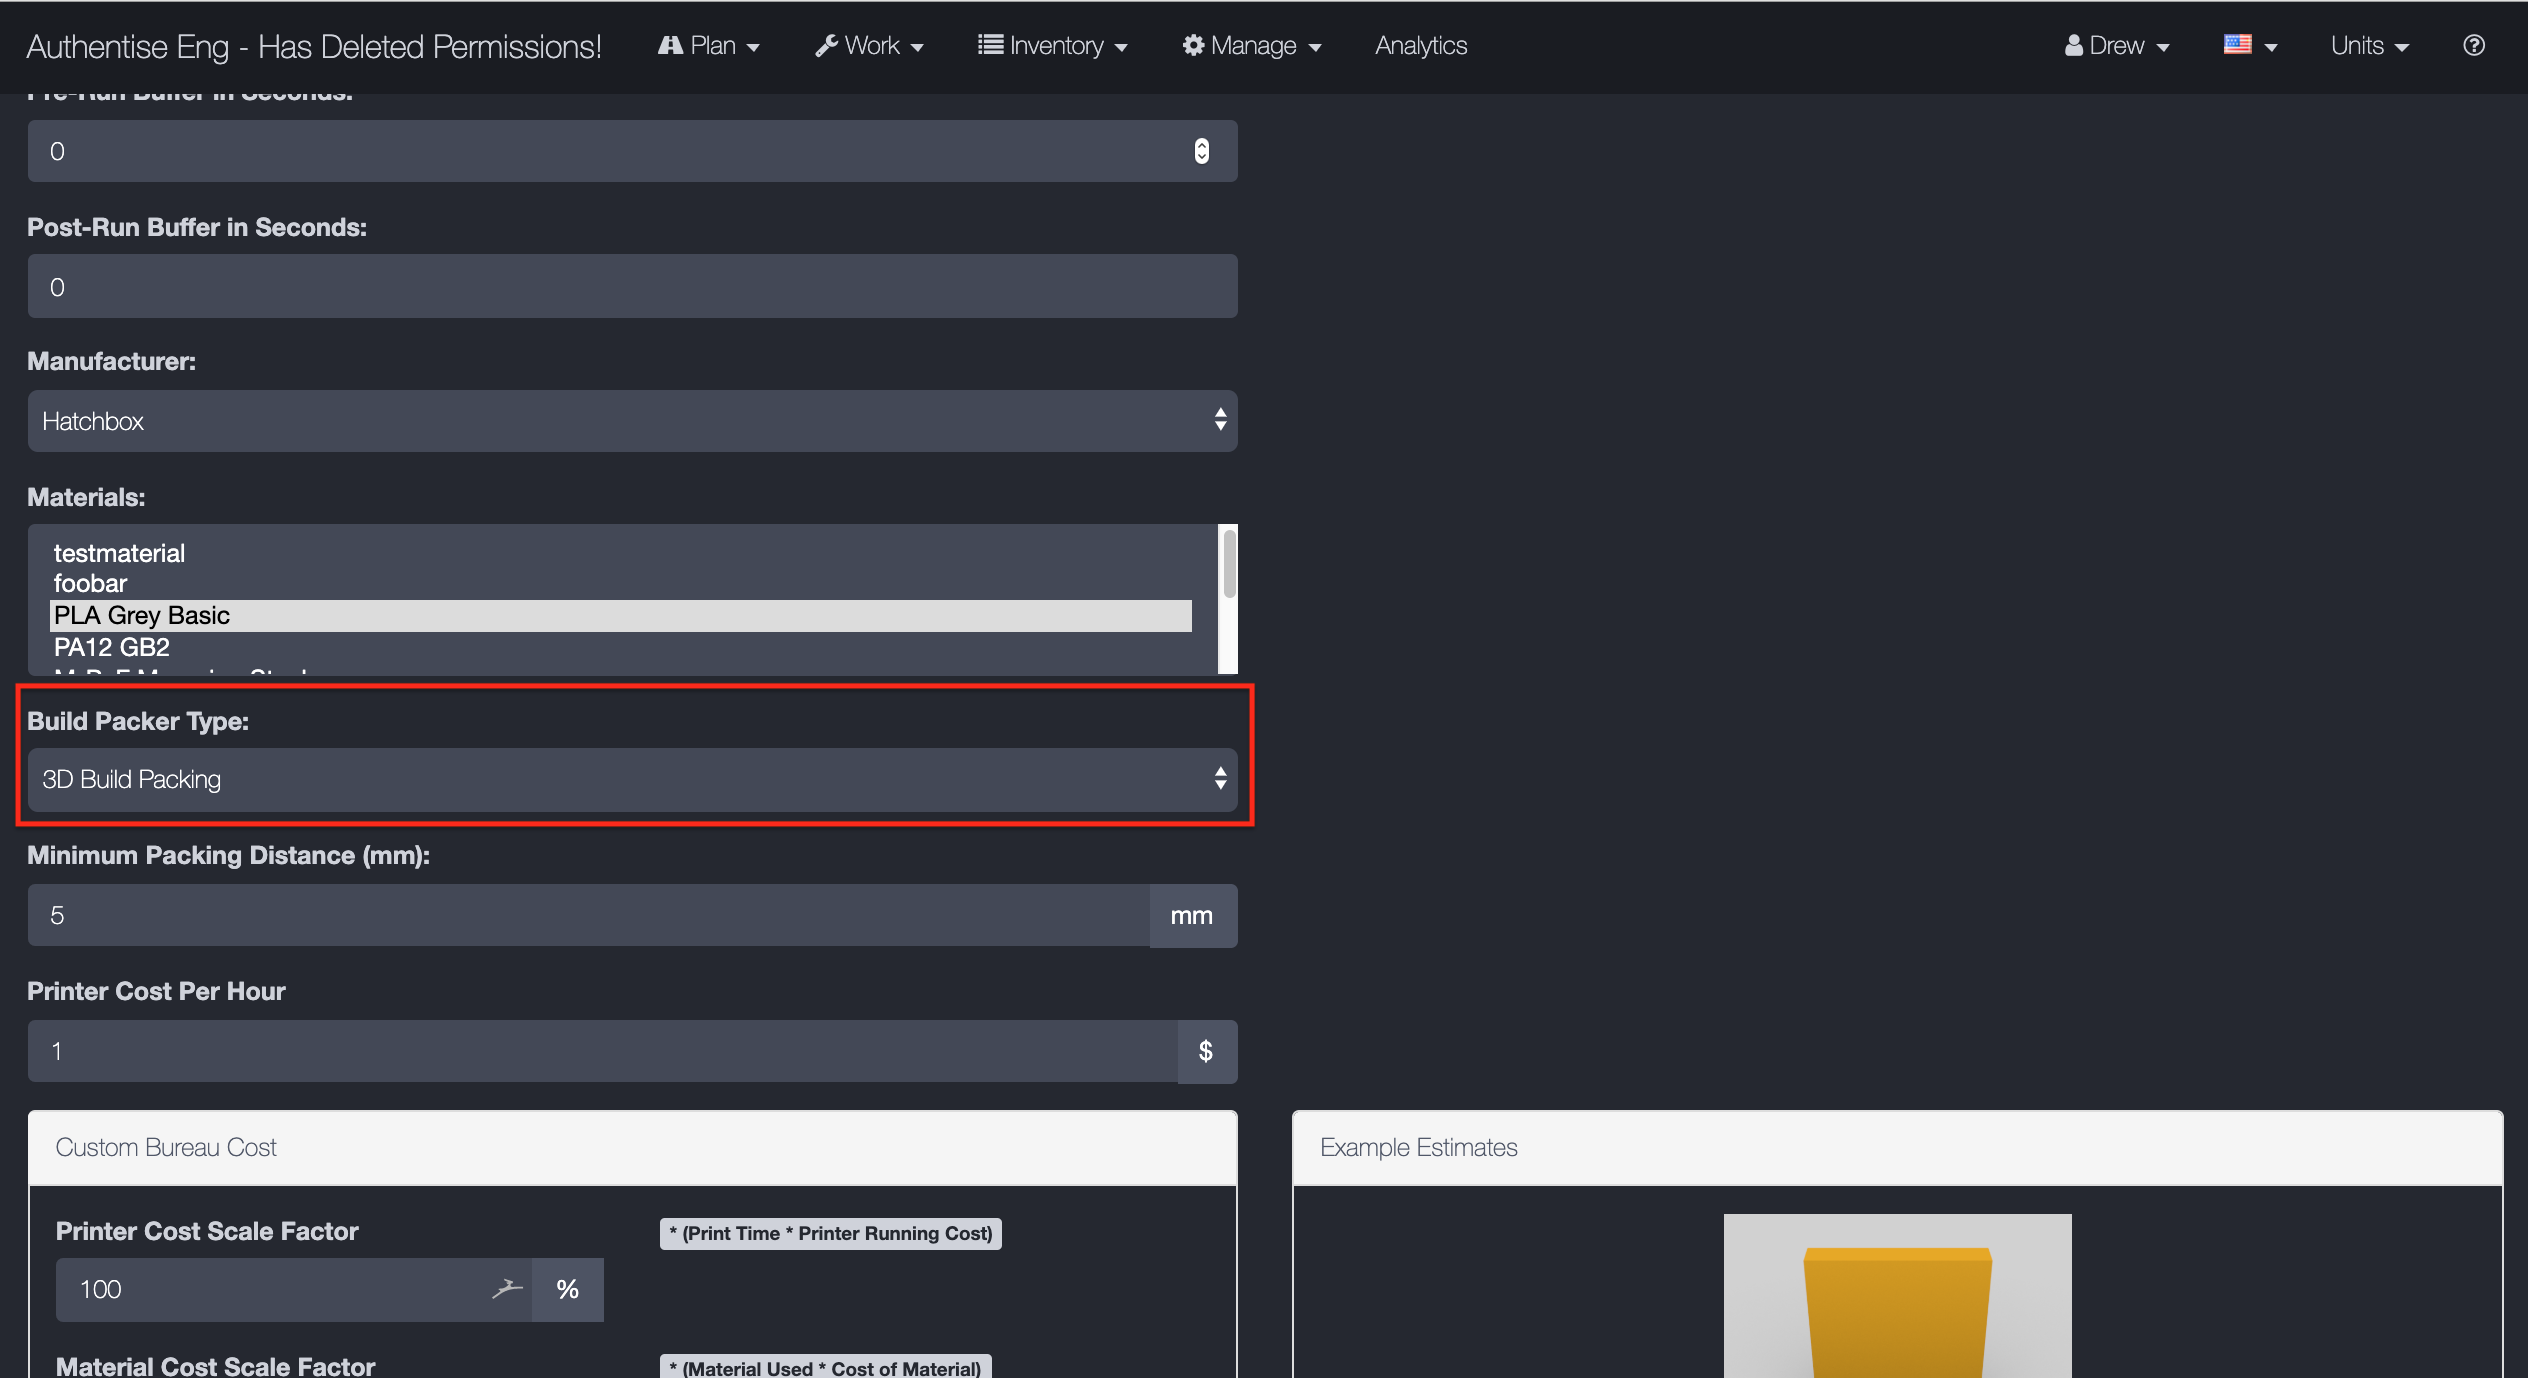Open the Plan menu
This screenshot has height=1378, width=2528.
point(709,45)
